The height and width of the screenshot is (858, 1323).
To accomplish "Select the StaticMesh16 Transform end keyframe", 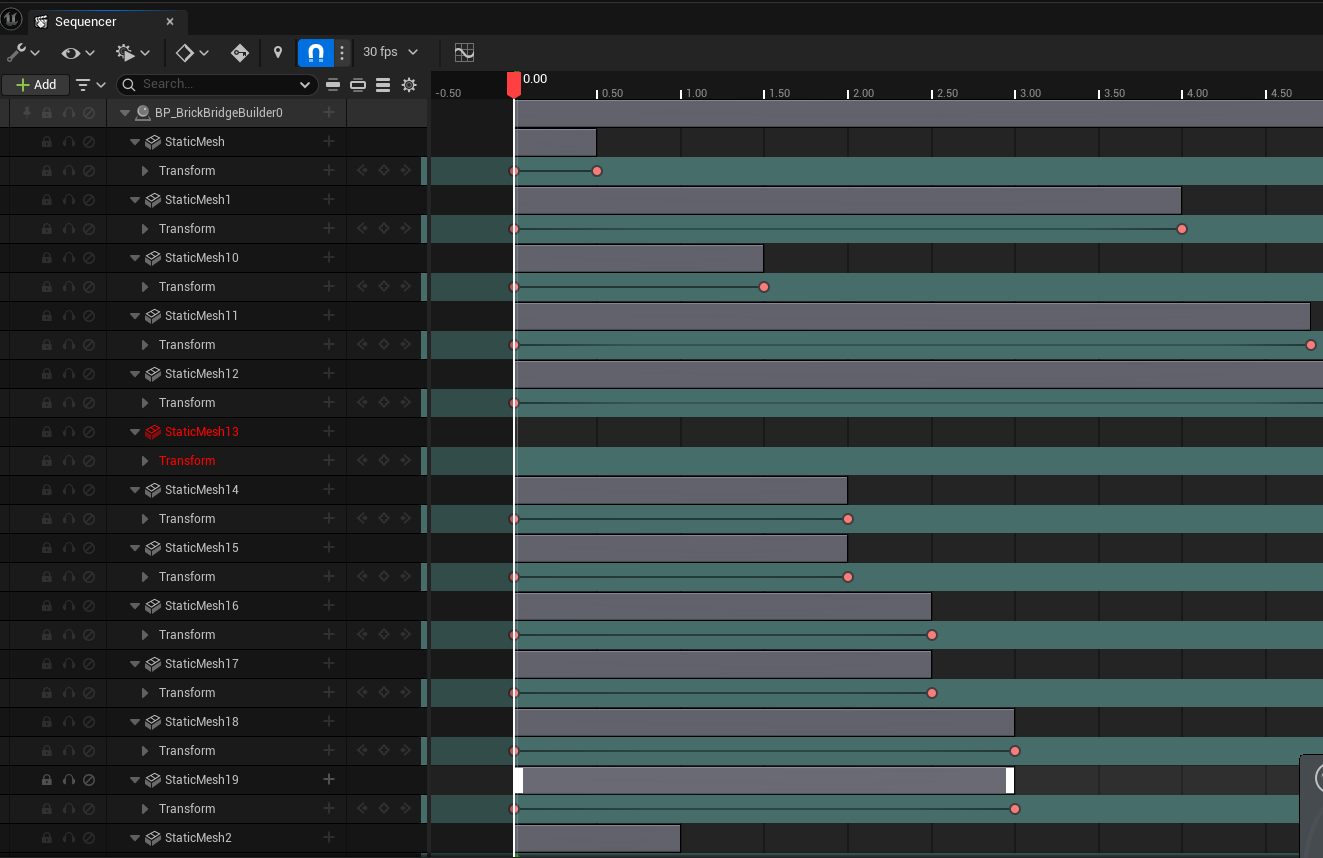I will [932, 635].
